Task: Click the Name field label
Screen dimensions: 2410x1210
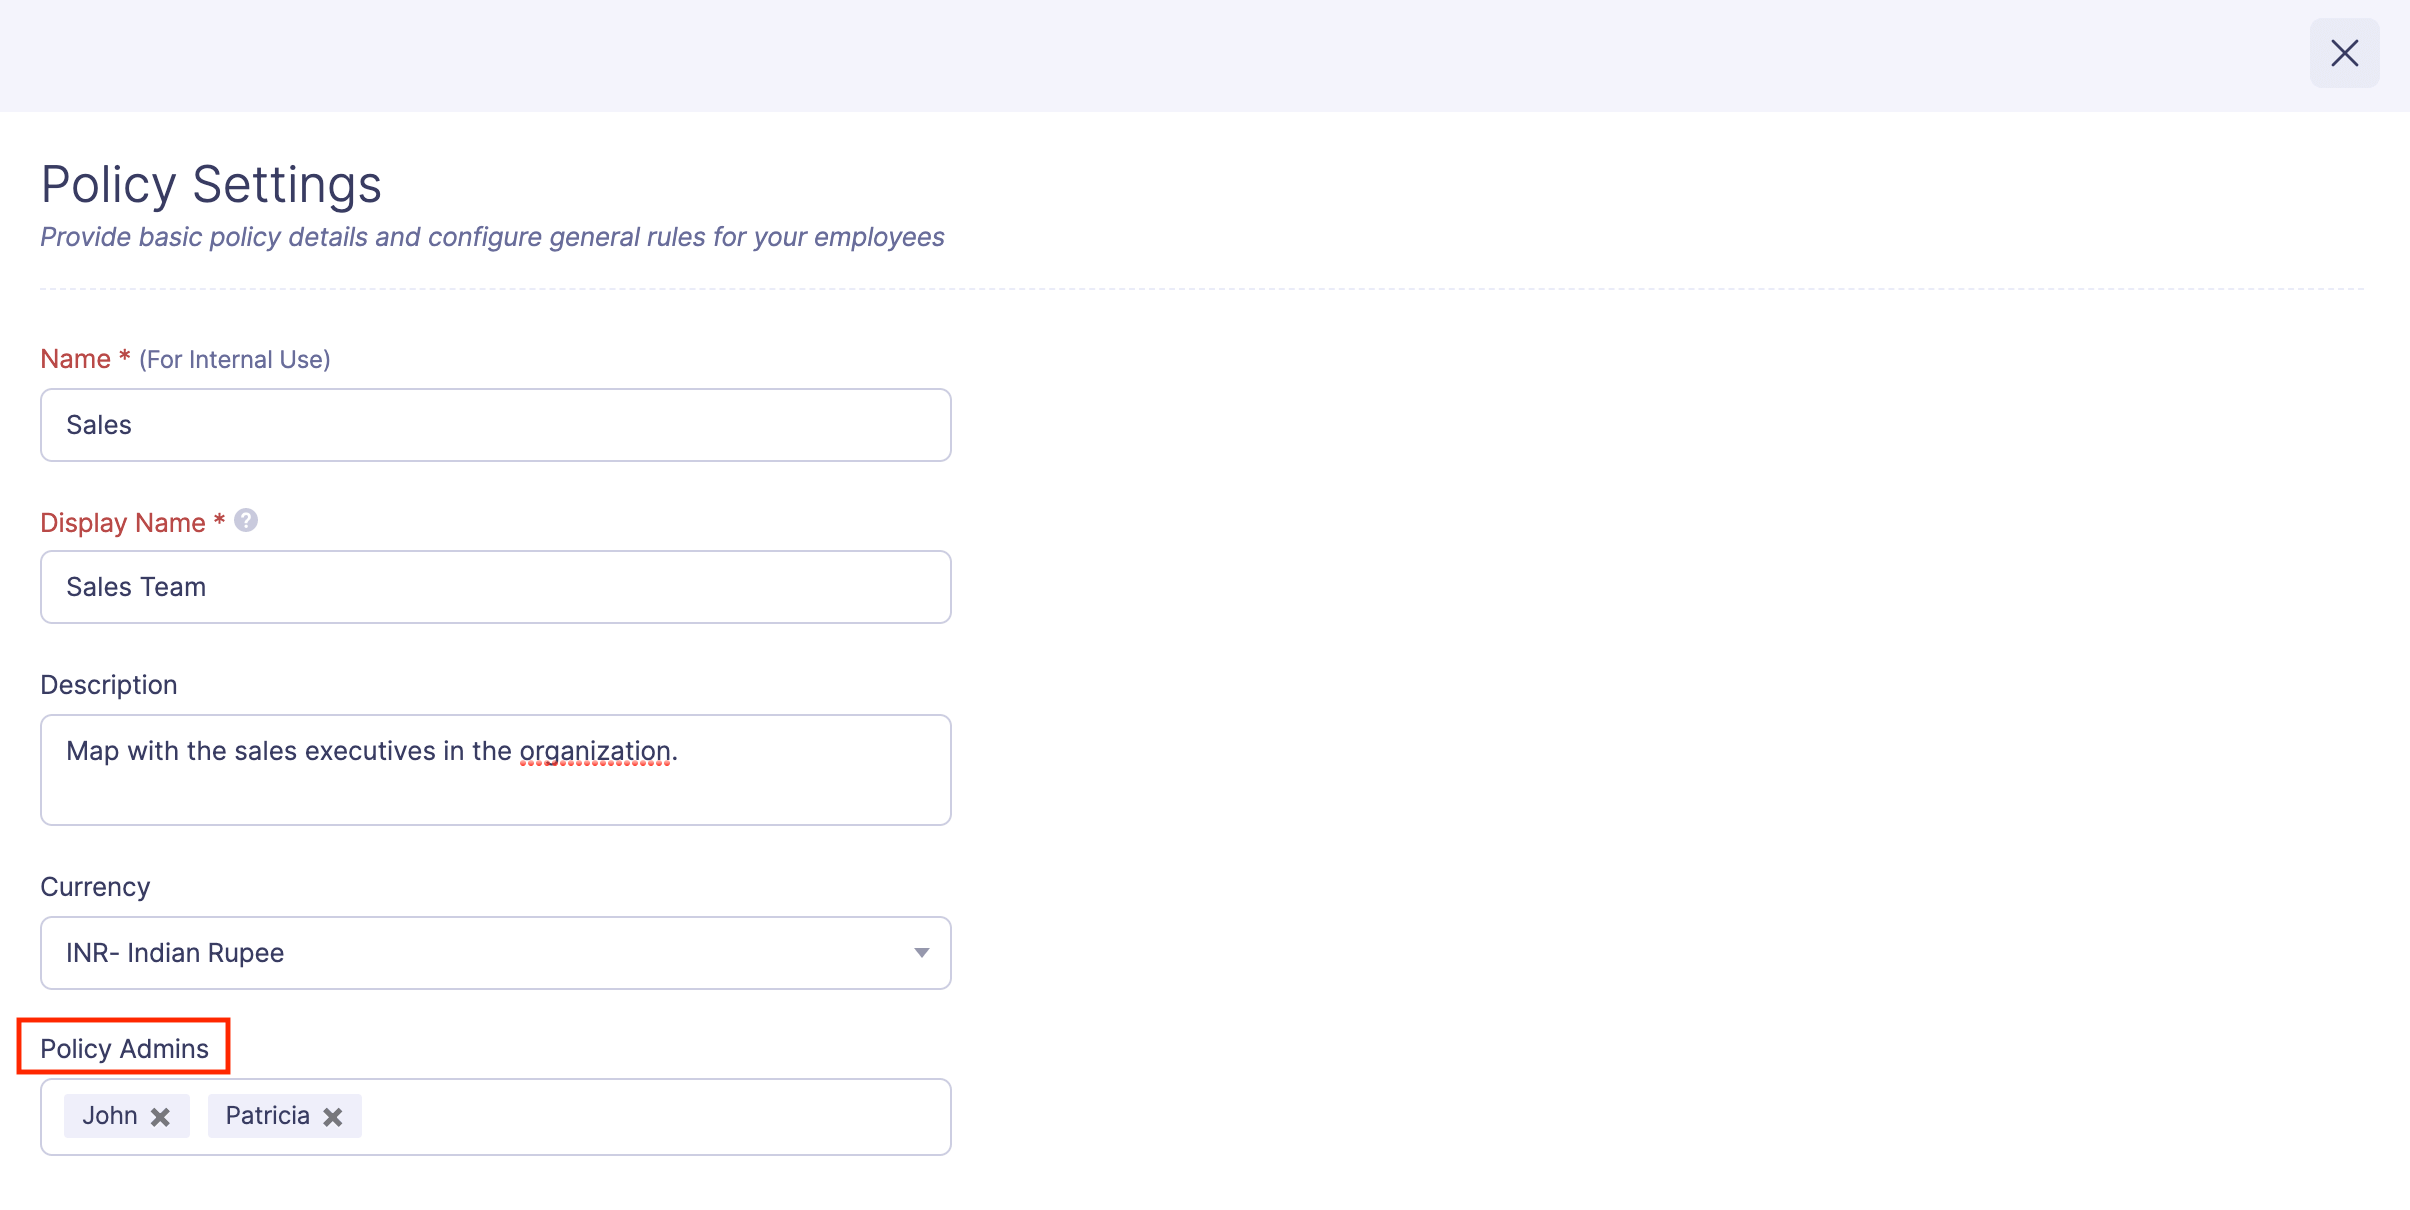Action: [x=78, y=358]
